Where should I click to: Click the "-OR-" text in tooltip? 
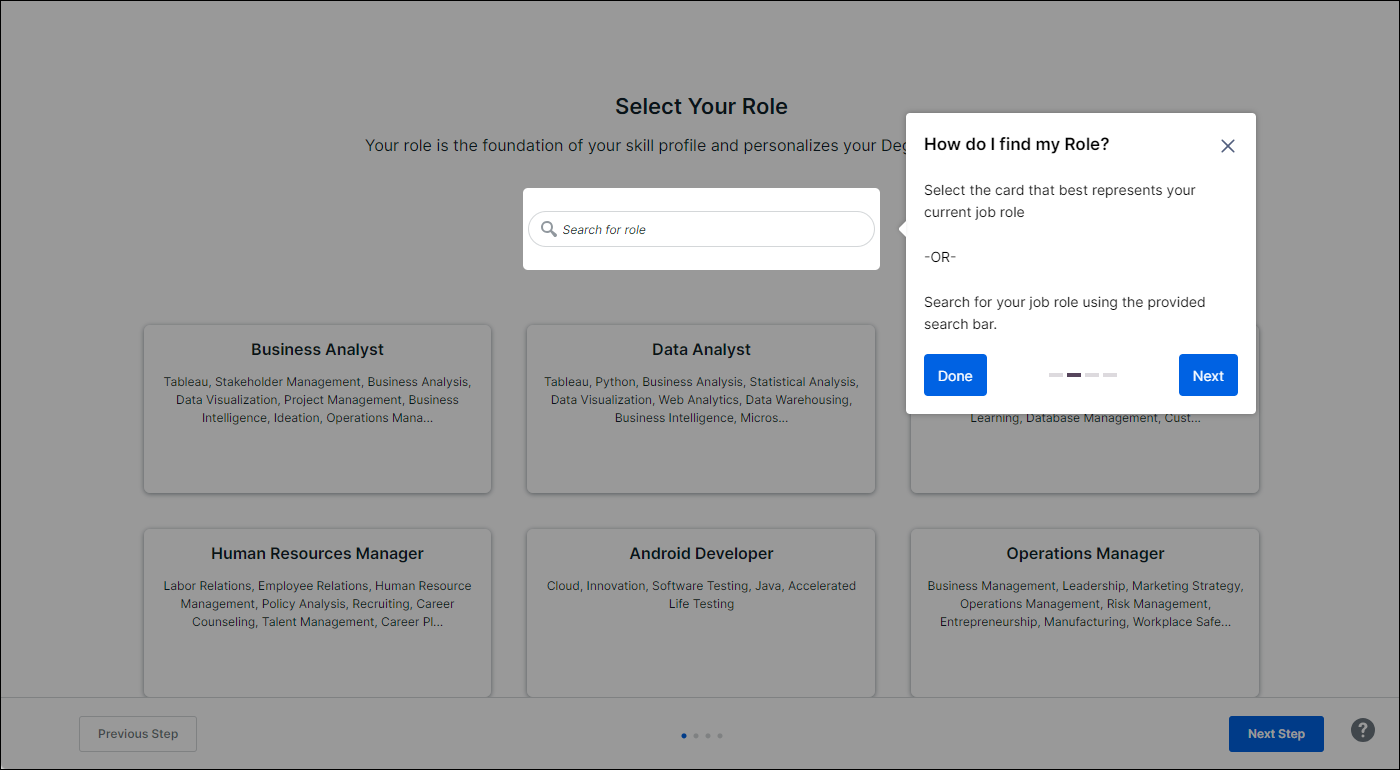[940, 257]
